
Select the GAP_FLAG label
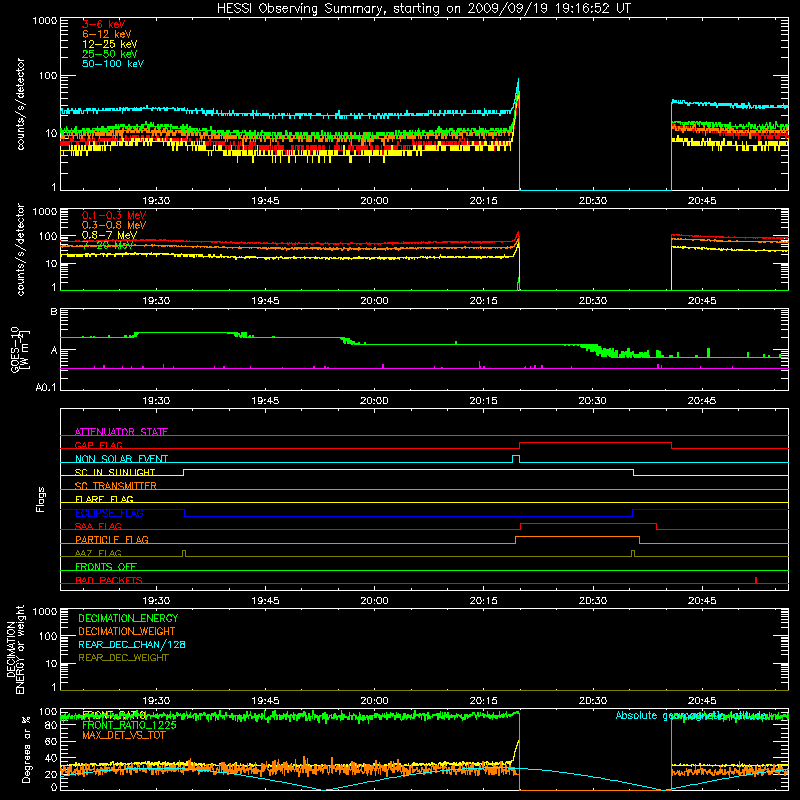tap(98, 445)
